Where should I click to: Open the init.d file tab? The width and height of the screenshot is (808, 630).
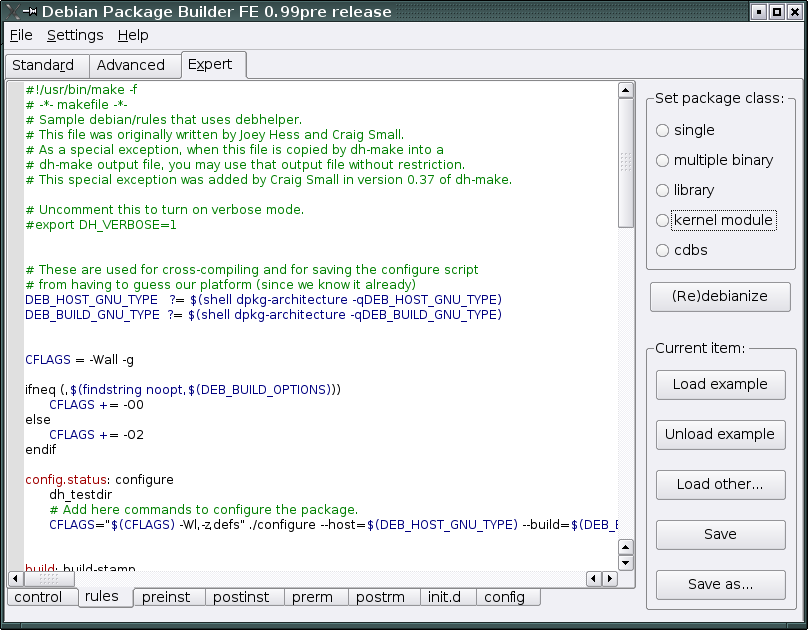pyautogui.click(x=448, y=597)
